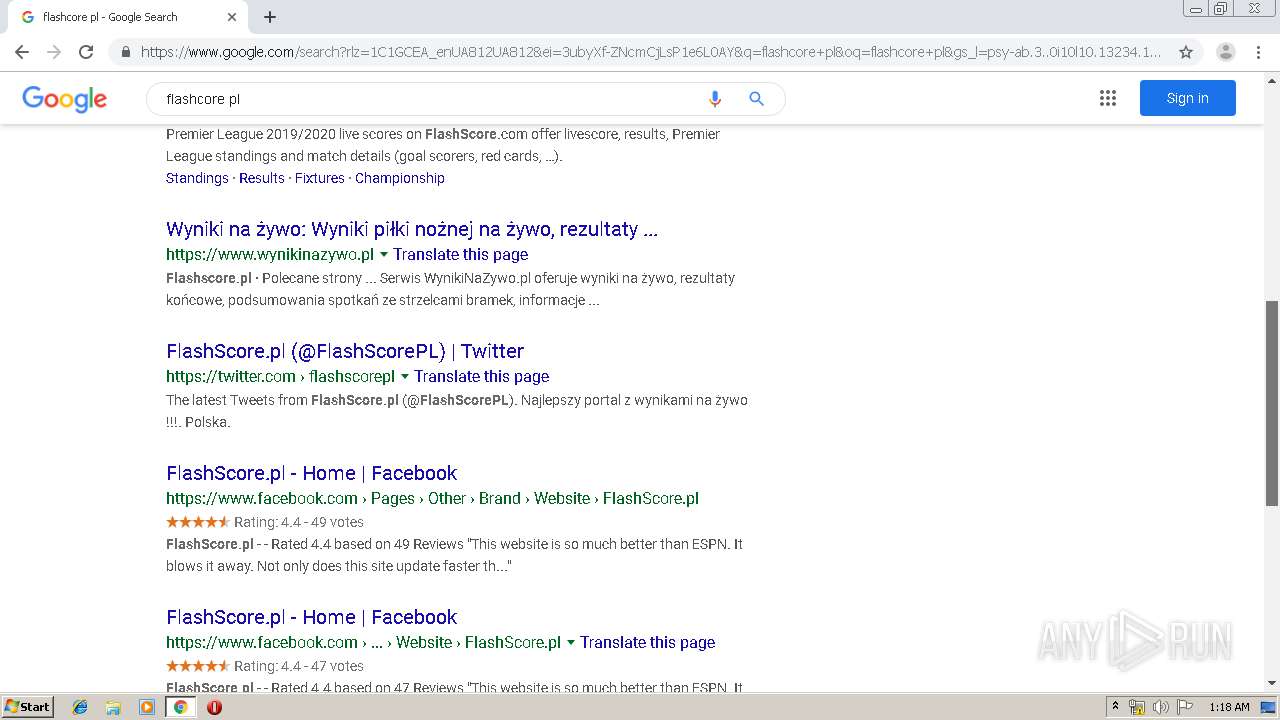Click the twitter.com › flashscorepl URL

tap(281, 376)
